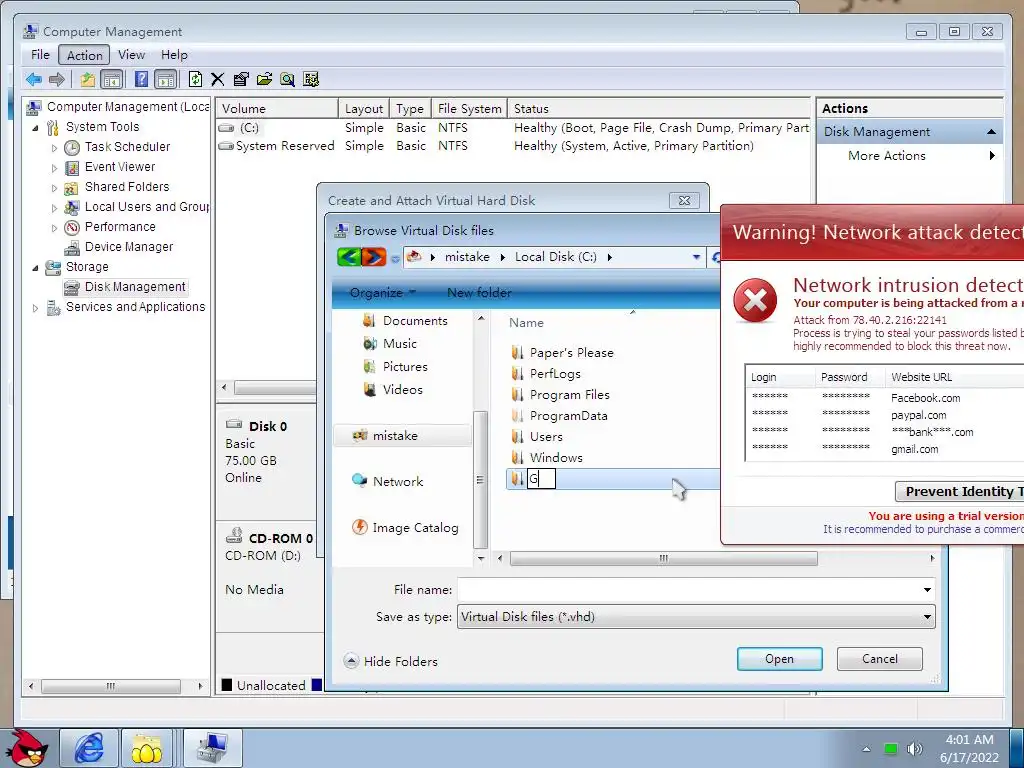
Task: Click the volume speaker icon in system tray
Action: click(915, 748)
